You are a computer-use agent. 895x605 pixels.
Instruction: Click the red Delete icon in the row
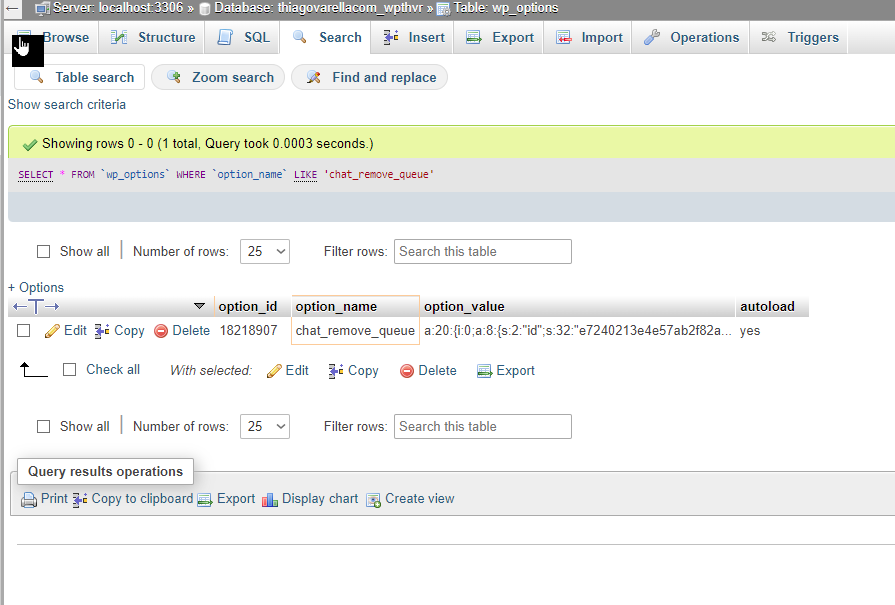pos(161,331)
